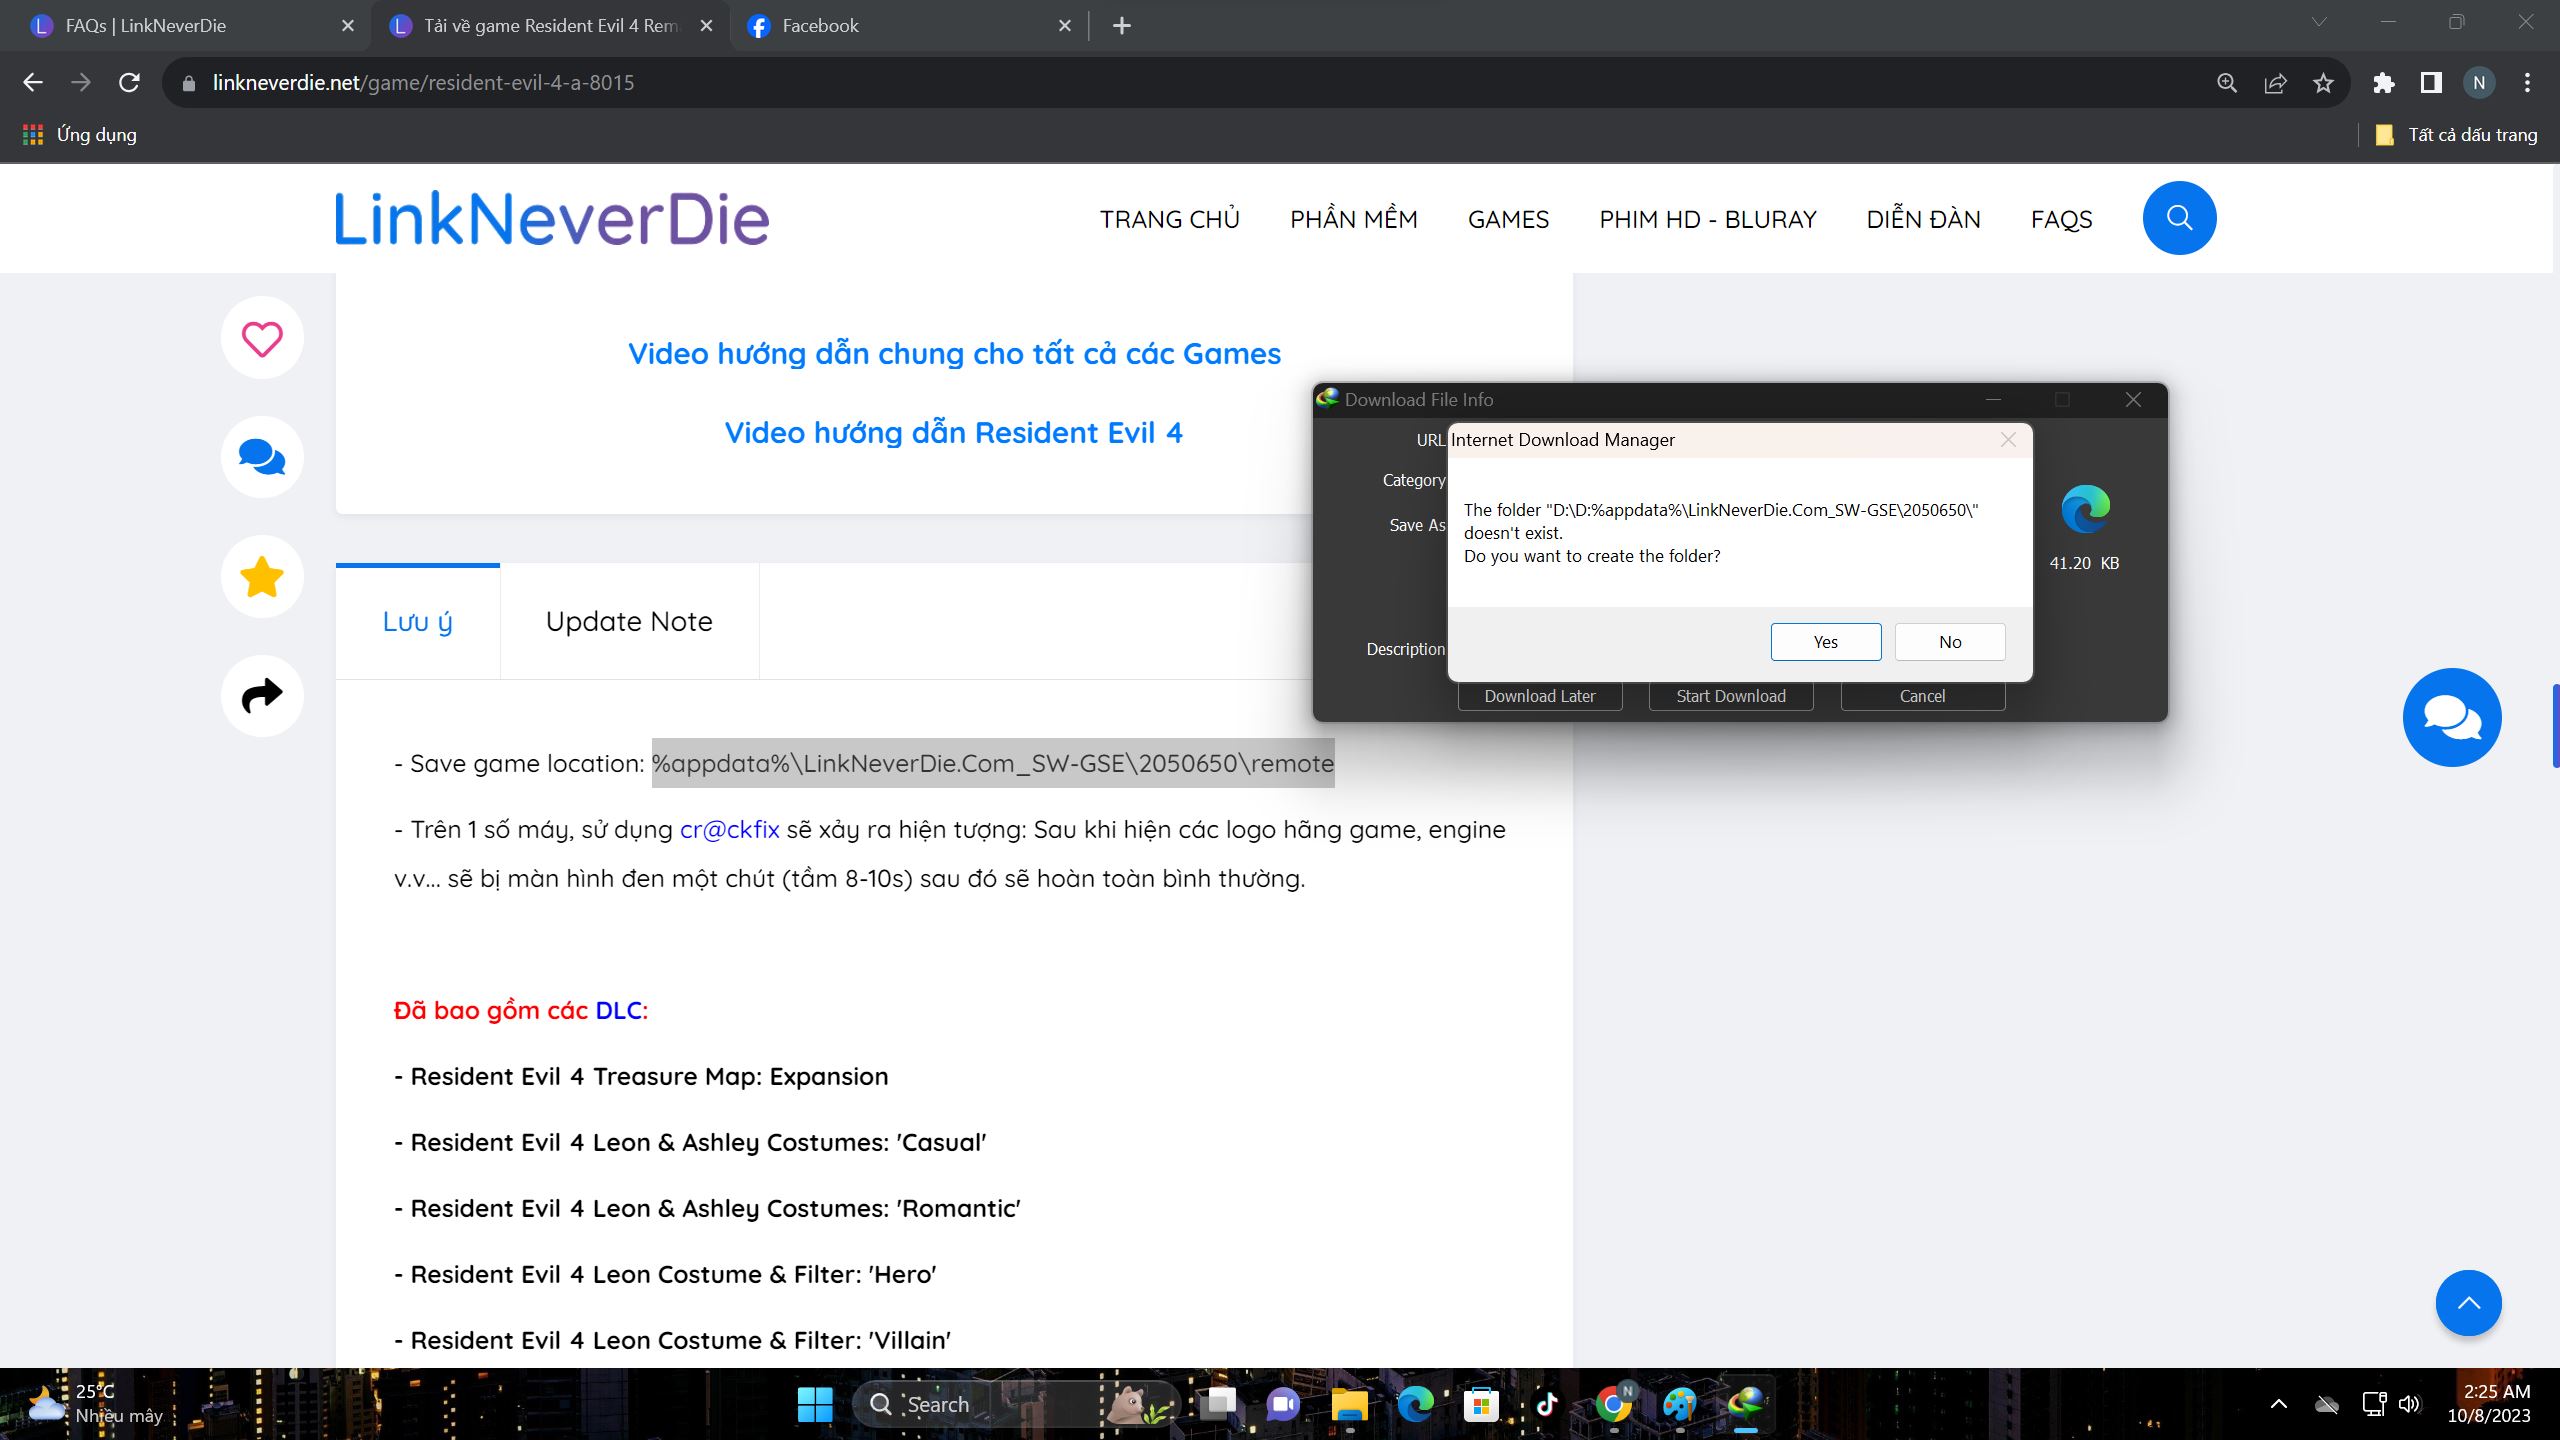Bookmark this page with the star icon
Image resolution: width=2560 pixels, height=1440 pixels.
2323,83
